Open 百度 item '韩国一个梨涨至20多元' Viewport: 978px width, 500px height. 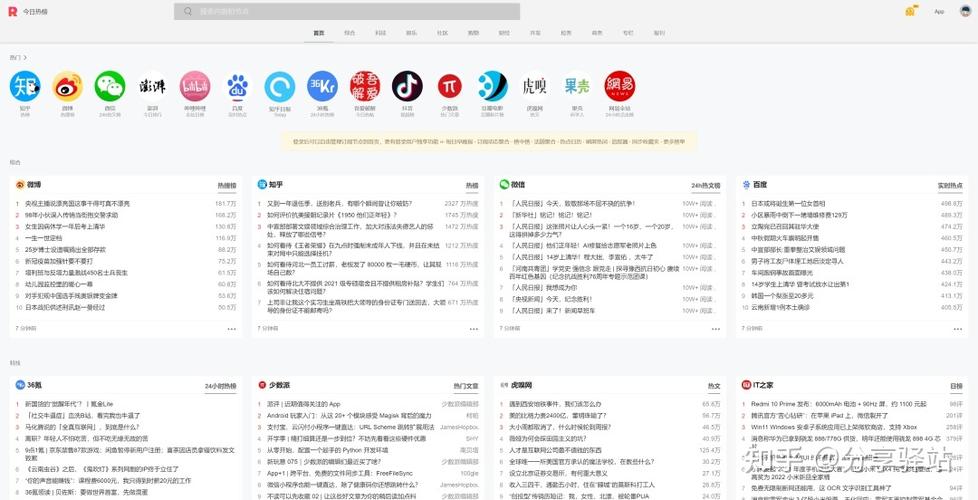point(782,296)
